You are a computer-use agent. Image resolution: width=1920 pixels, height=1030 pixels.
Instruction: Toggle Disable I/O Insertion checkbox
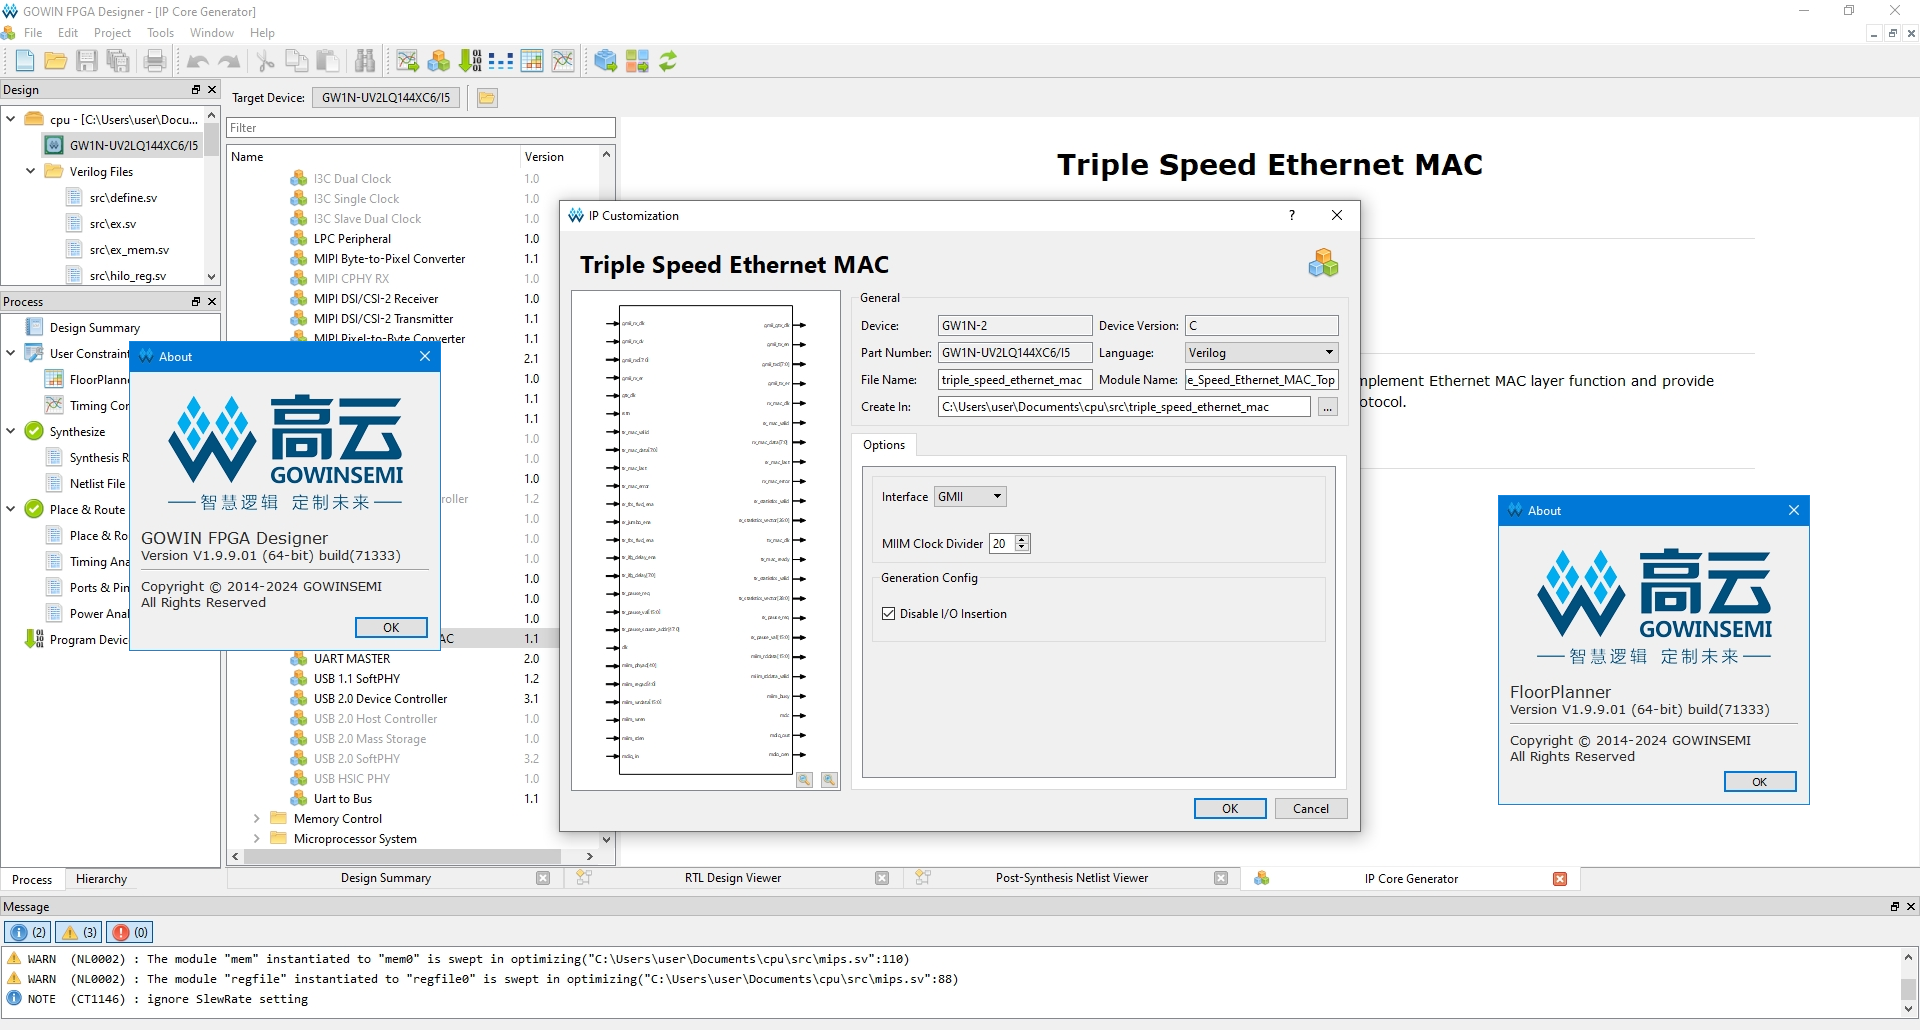click(x=889, y=614)
